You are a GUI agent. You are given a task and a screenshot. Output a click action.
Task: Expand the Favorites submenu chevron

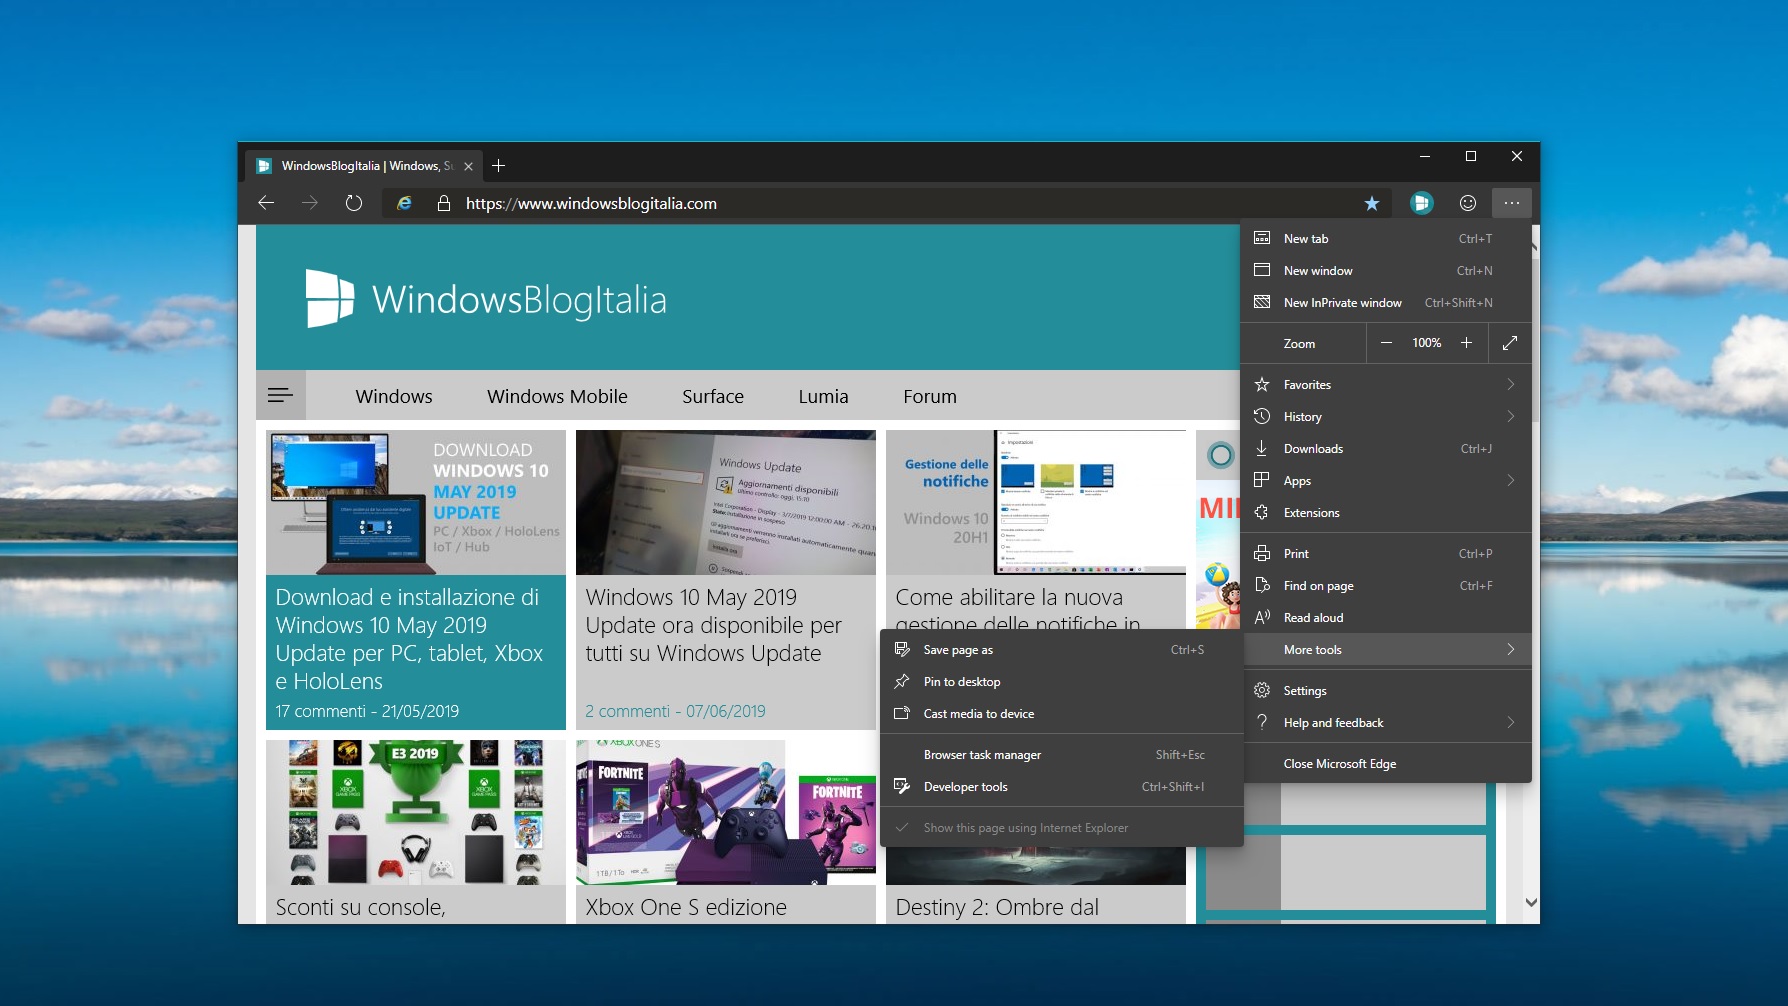point(1510,384)
